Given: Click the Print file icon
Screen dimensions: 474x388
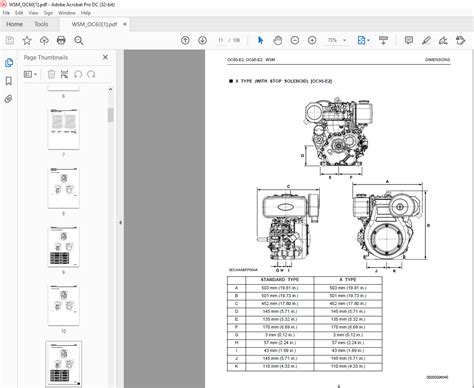Looking at the screenshot, I should 61,41.
